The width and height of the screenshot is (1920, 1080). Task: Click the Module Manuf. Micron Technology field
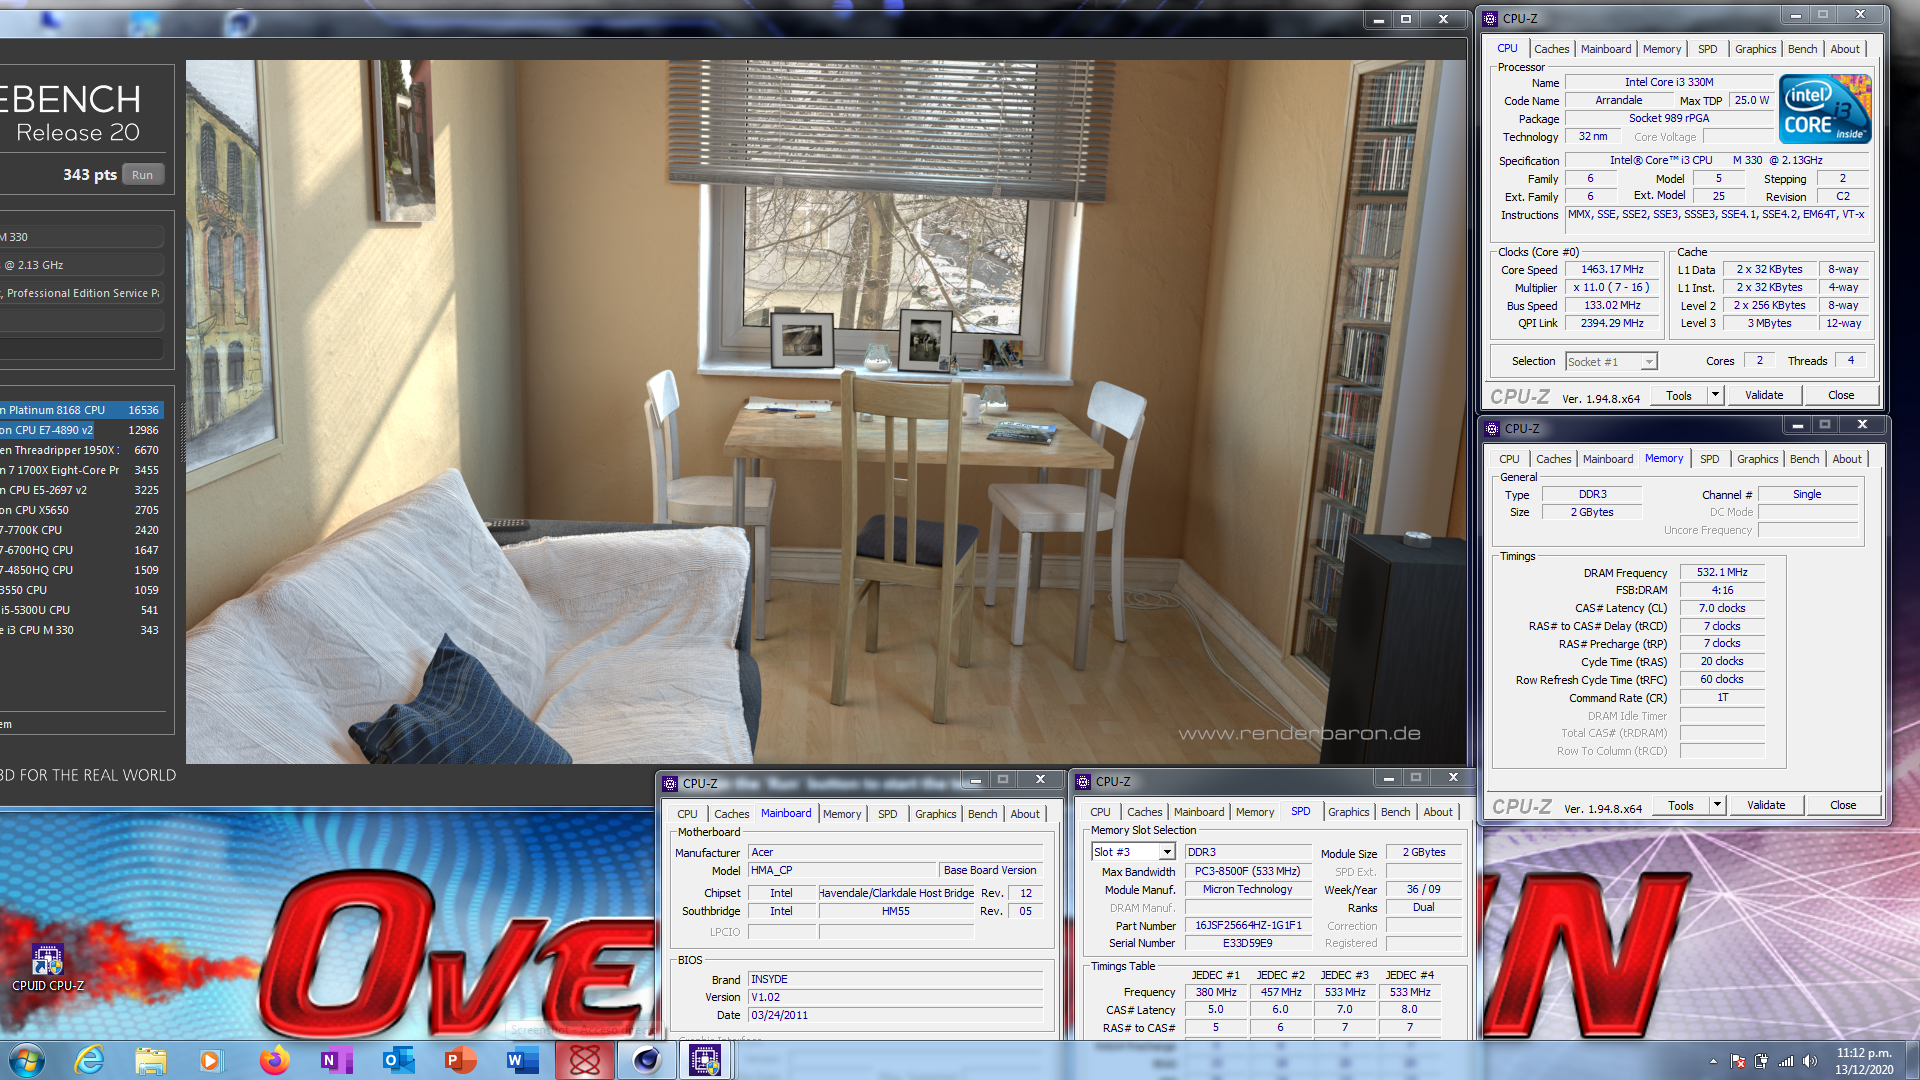coord(1248,889)
